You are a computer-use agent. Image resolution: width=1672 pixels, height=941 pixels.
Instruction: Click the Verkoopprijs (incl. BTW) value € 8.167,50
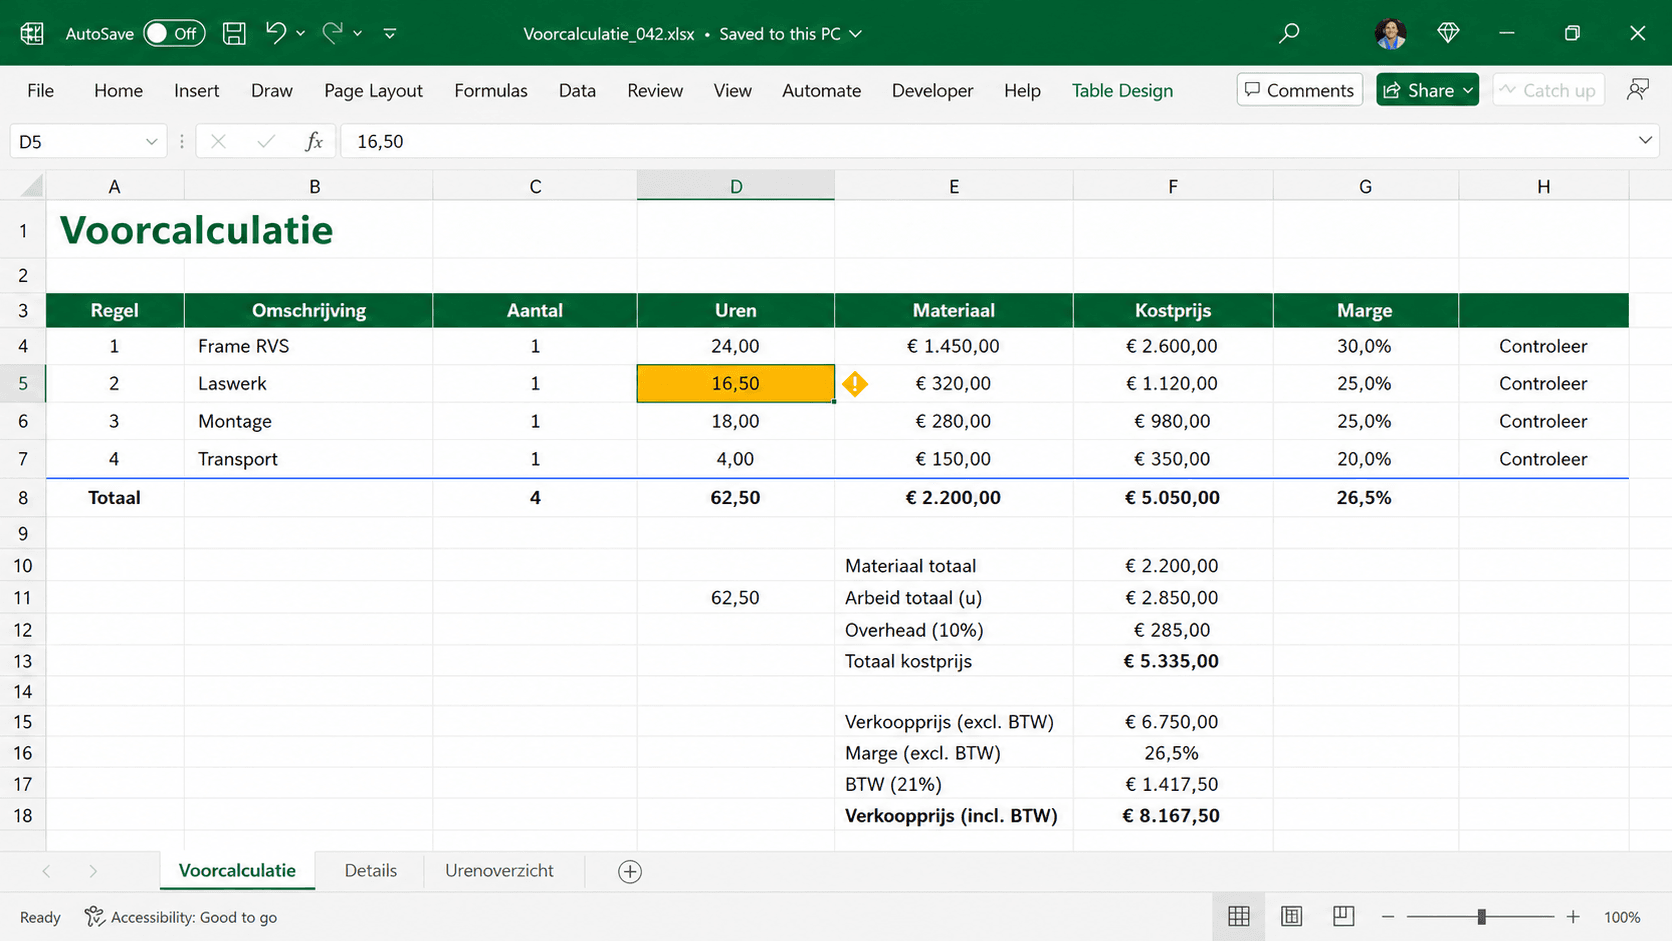tap(1171, 816)
